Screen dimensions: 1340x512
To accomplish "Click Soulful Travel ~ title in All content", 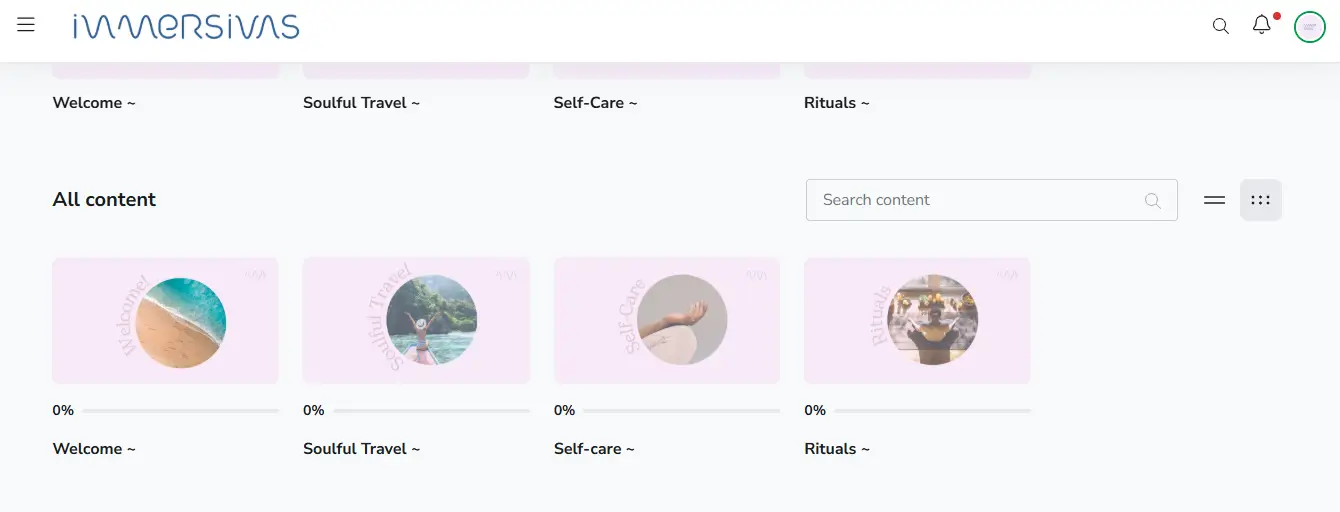I will click(361, 449).
